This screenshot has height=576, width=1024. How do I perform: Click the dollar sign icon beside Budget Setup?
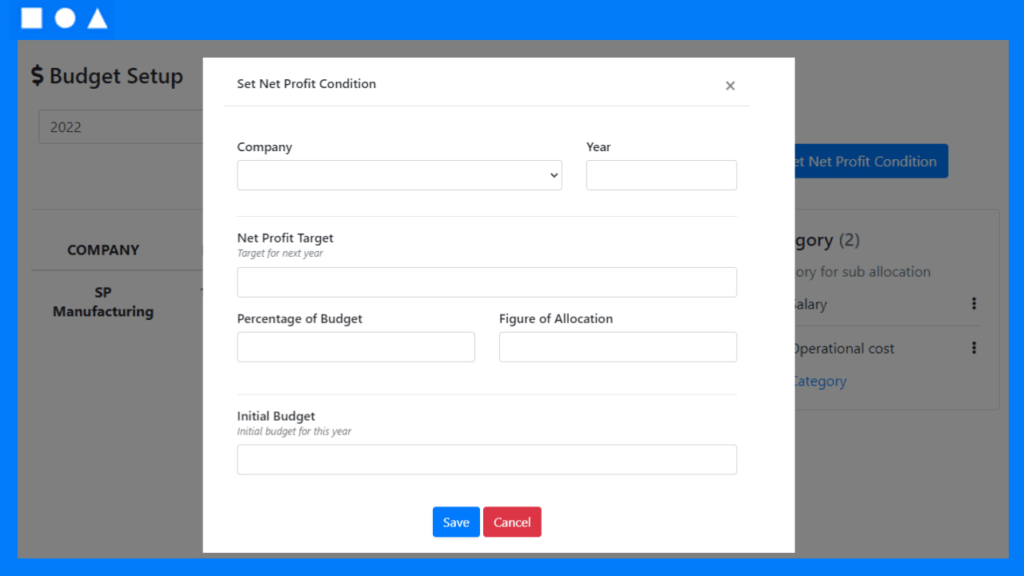tap(37, 76)
